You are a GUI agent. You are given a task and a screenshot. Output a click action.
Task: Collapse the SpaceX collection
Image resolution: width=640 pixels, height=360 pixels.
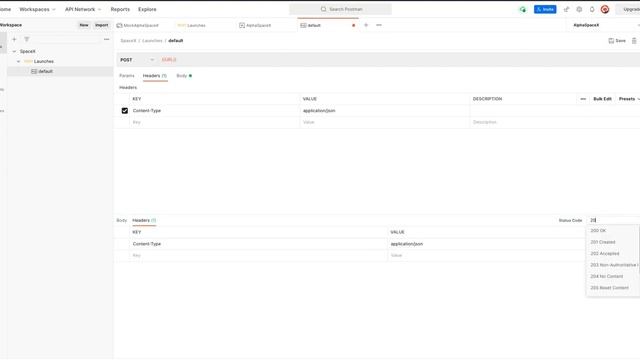[x=14, y=51]
